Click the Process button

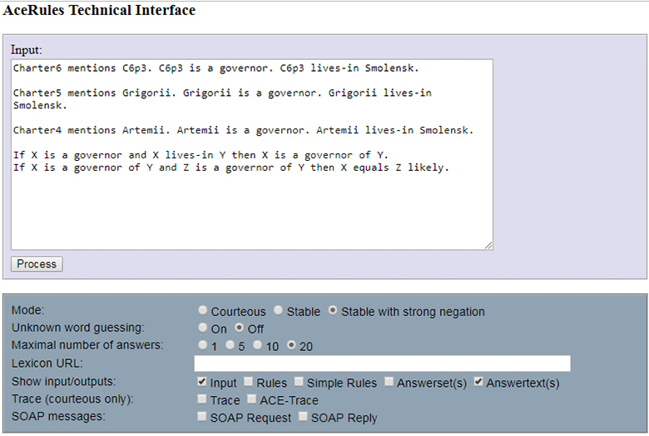pyautogui.click(x=37, y=264)
